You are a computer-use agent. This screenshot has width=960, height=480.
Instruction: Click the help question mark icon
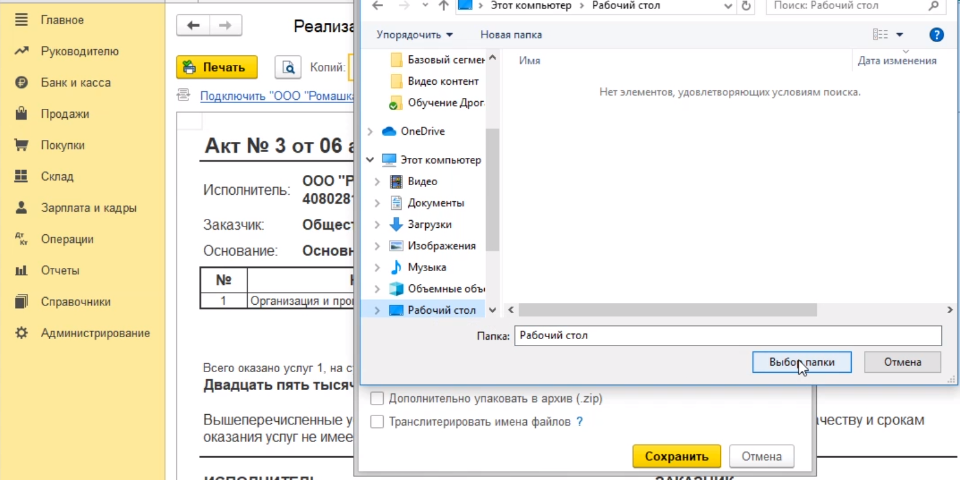click(x=936, y=34)
